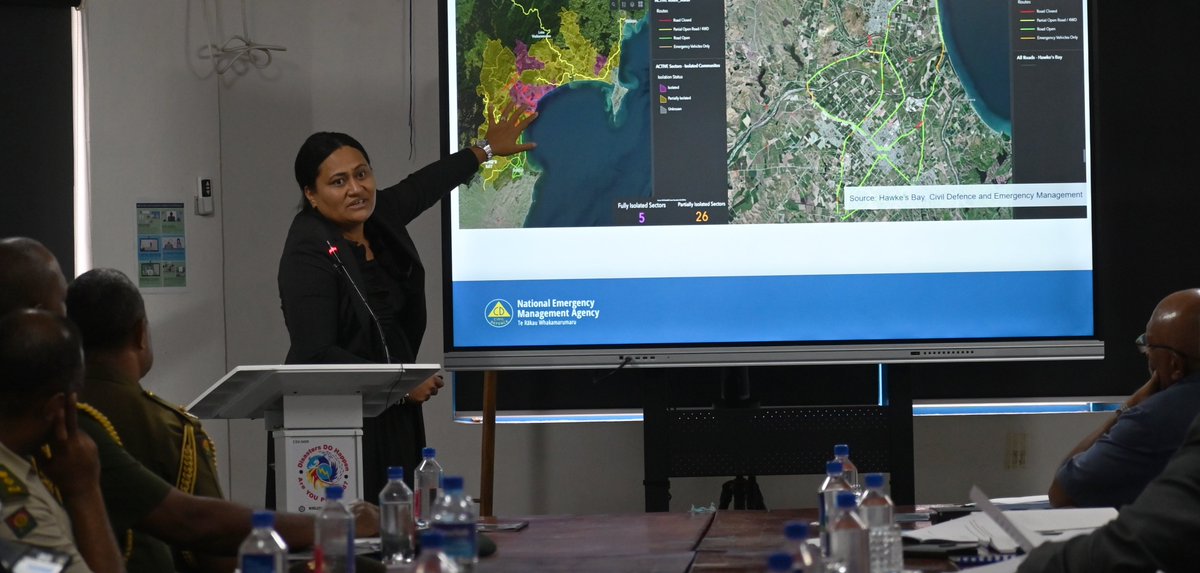Click the All Roads - Hawke's Bay layer label
Image resolution: width=1200 pixels, height=573 pixels.
click(x=1039, y=57)
